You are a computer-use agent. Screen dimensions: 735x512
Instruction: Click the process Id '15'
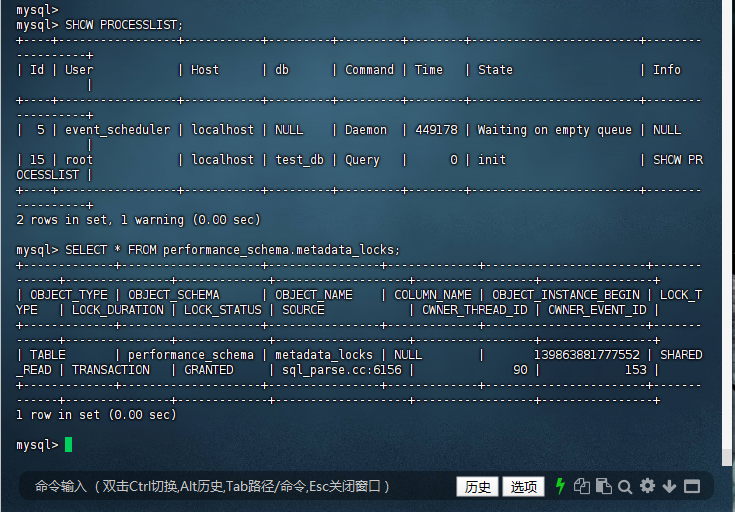(37, 160)
